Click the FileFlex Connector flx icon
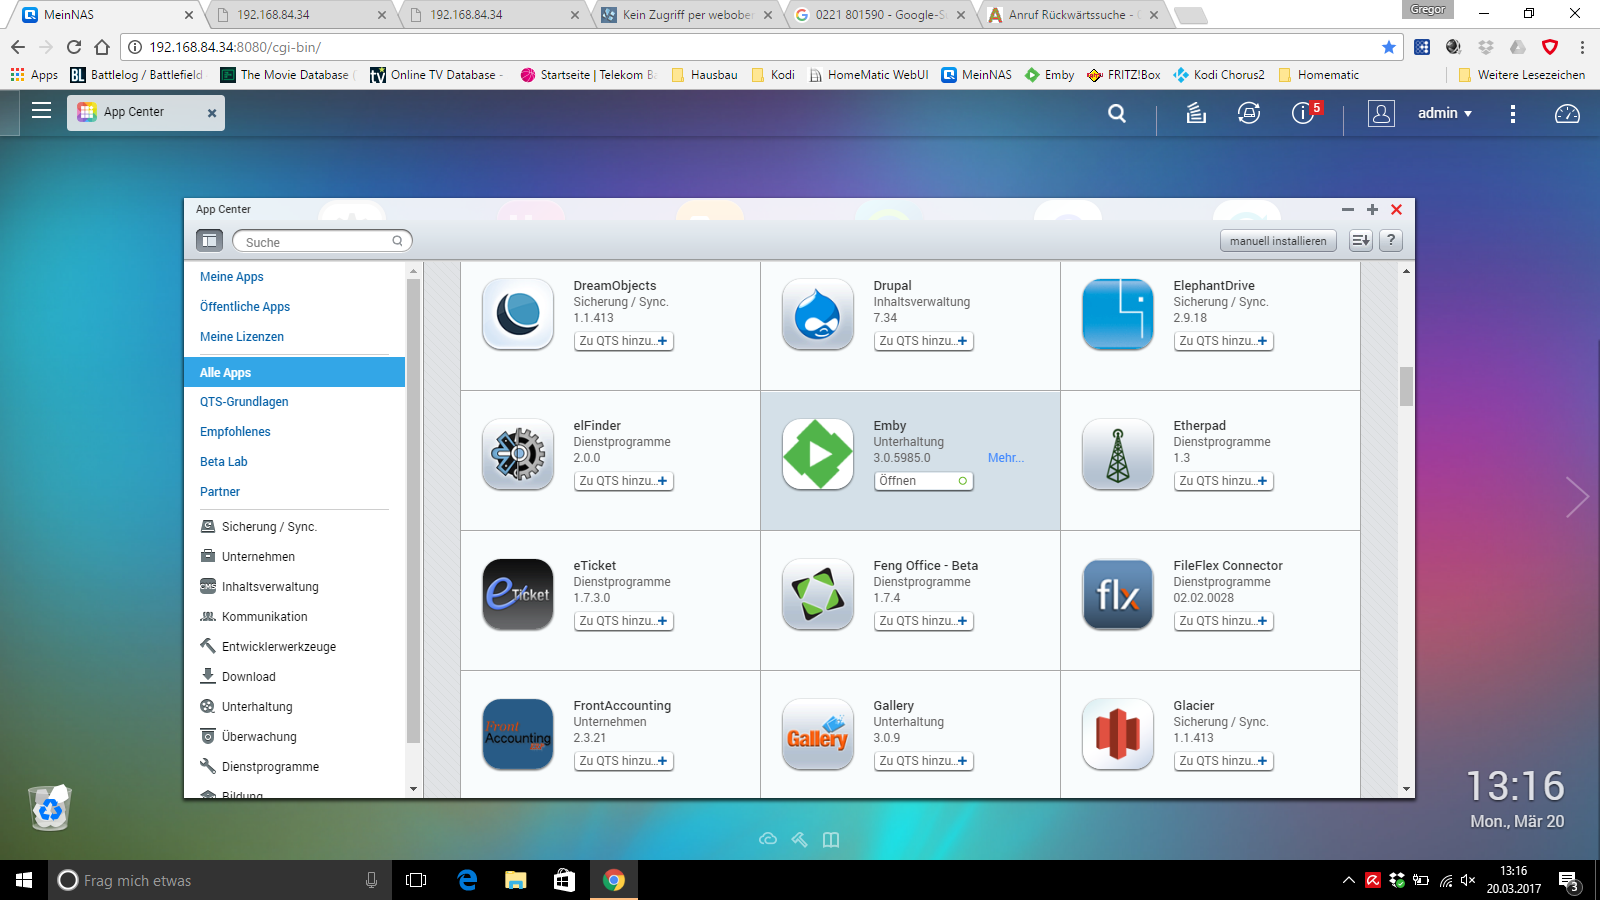Screen dimensions: 1600x900 (1118, 594)
